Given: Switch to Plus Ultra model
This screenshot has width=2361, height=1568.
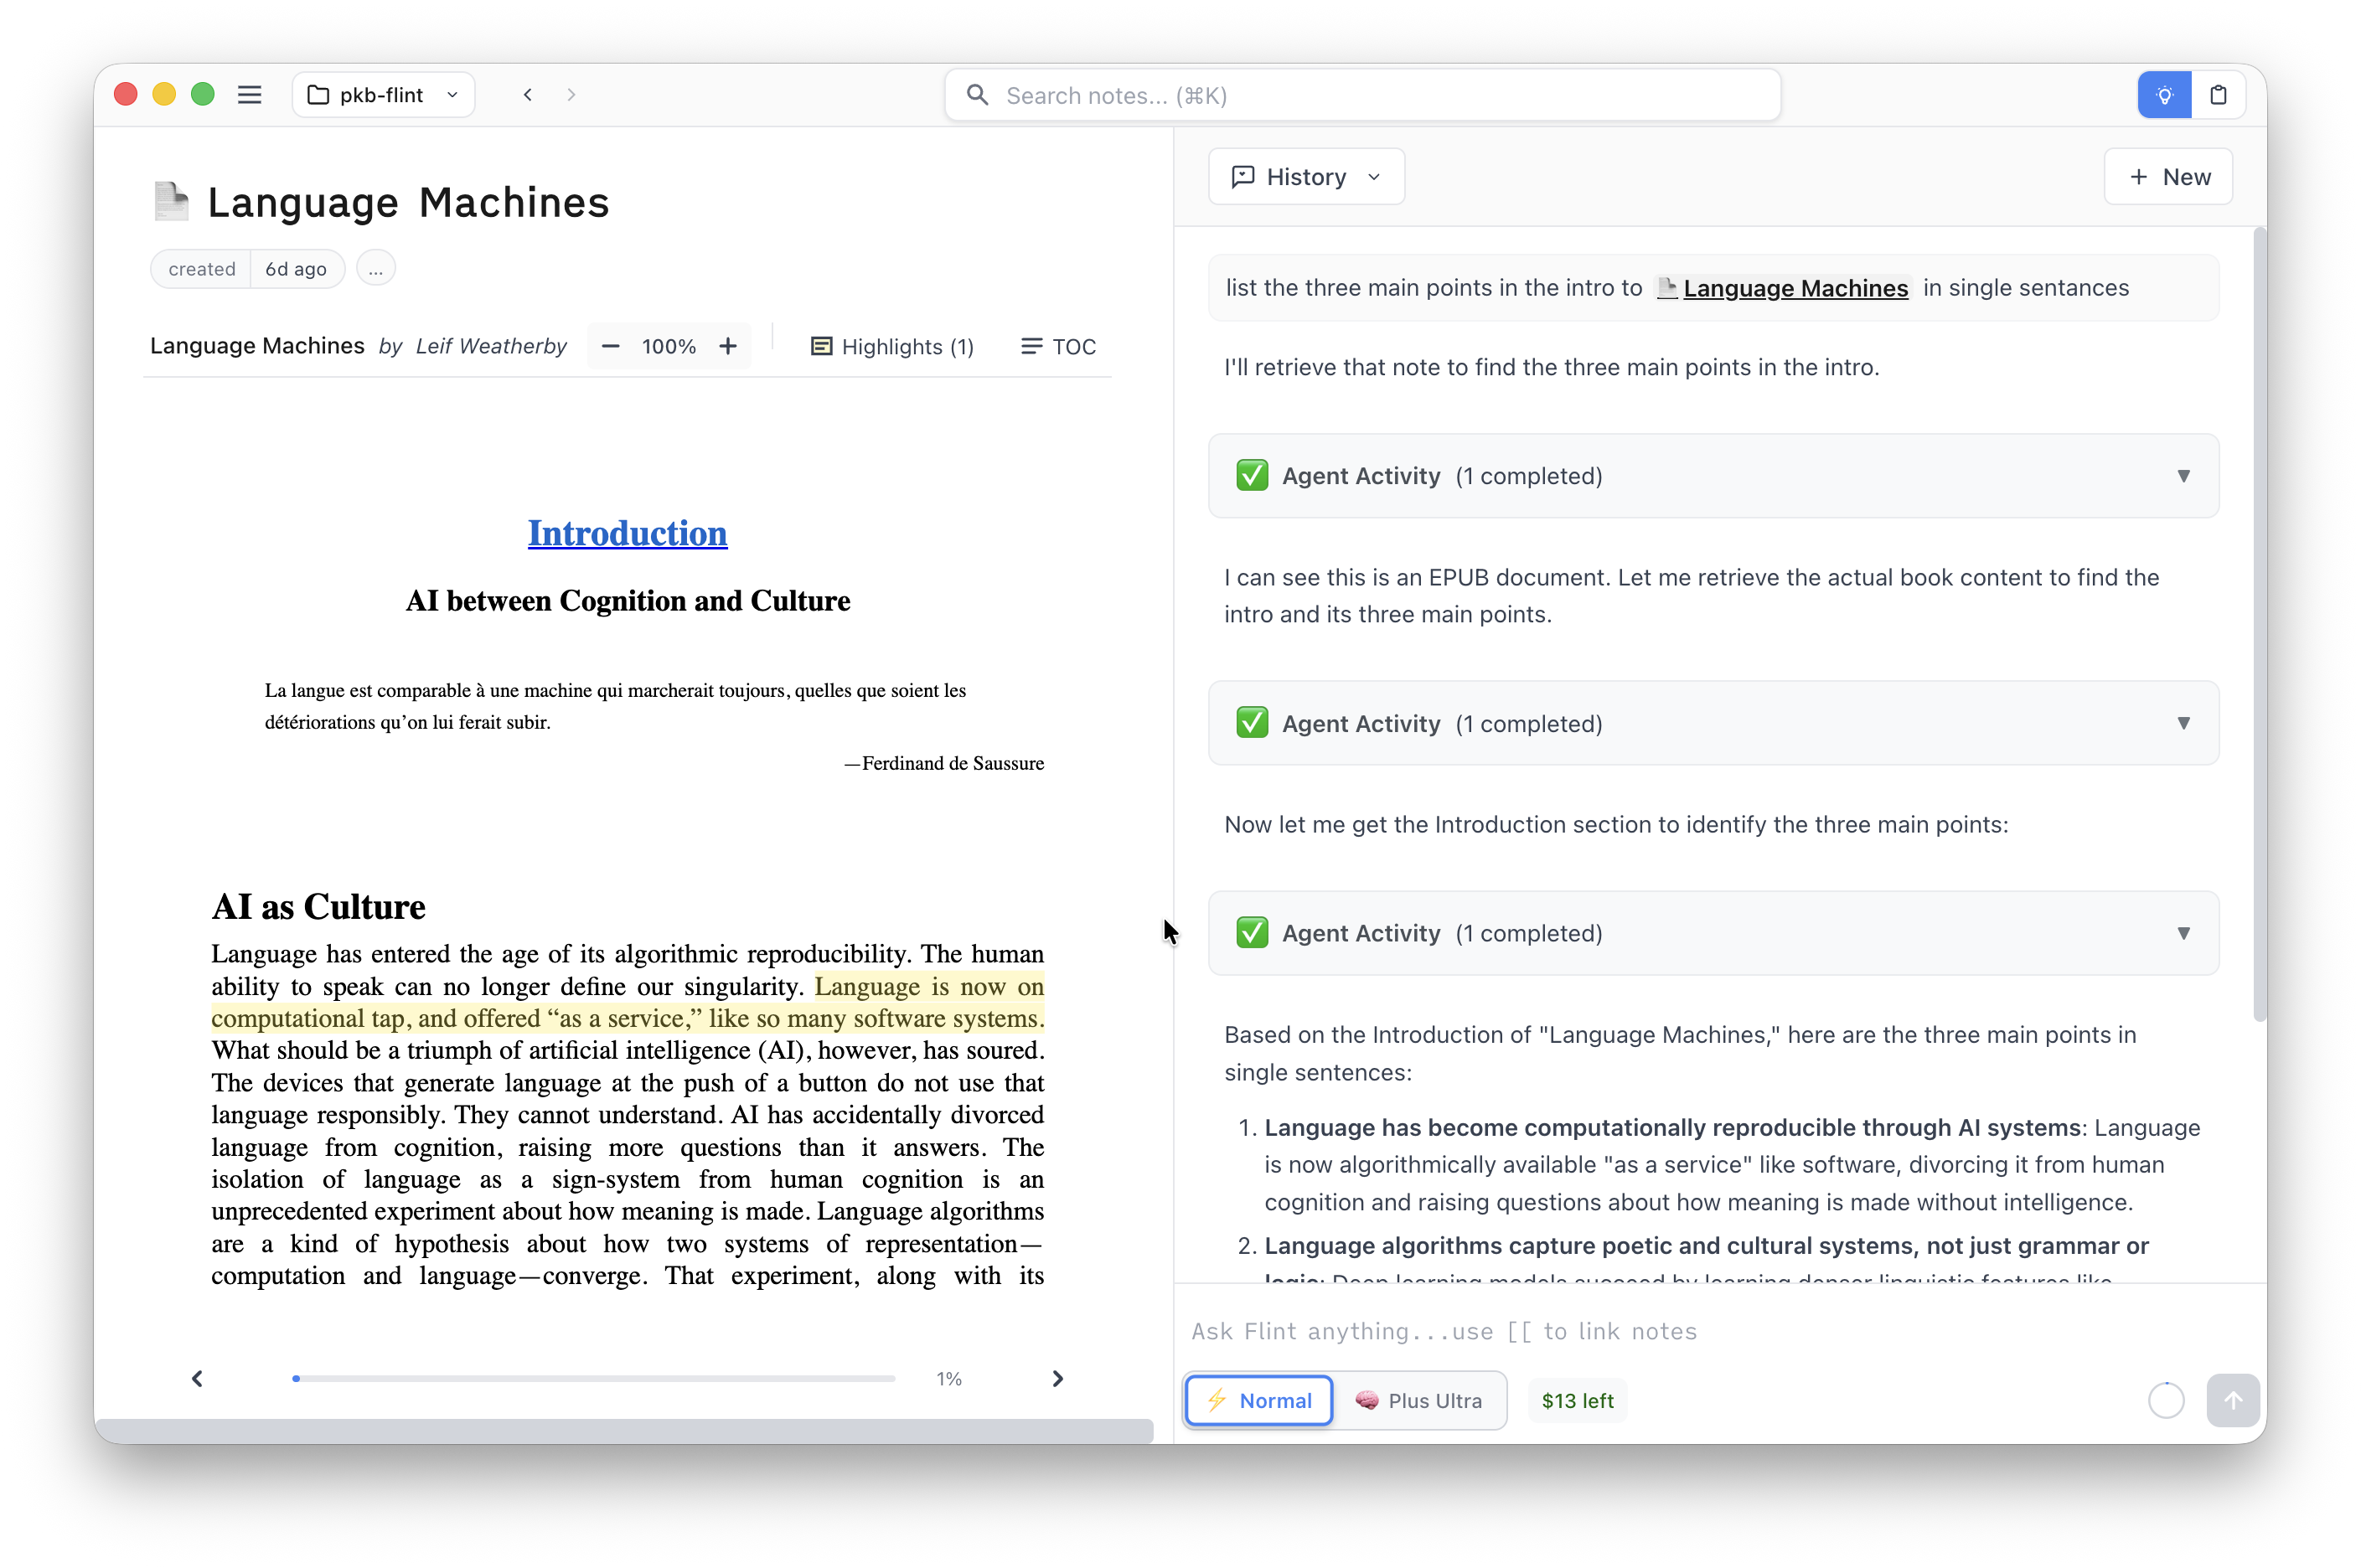Looking at the screenshot, I should pos(1421,1400).
